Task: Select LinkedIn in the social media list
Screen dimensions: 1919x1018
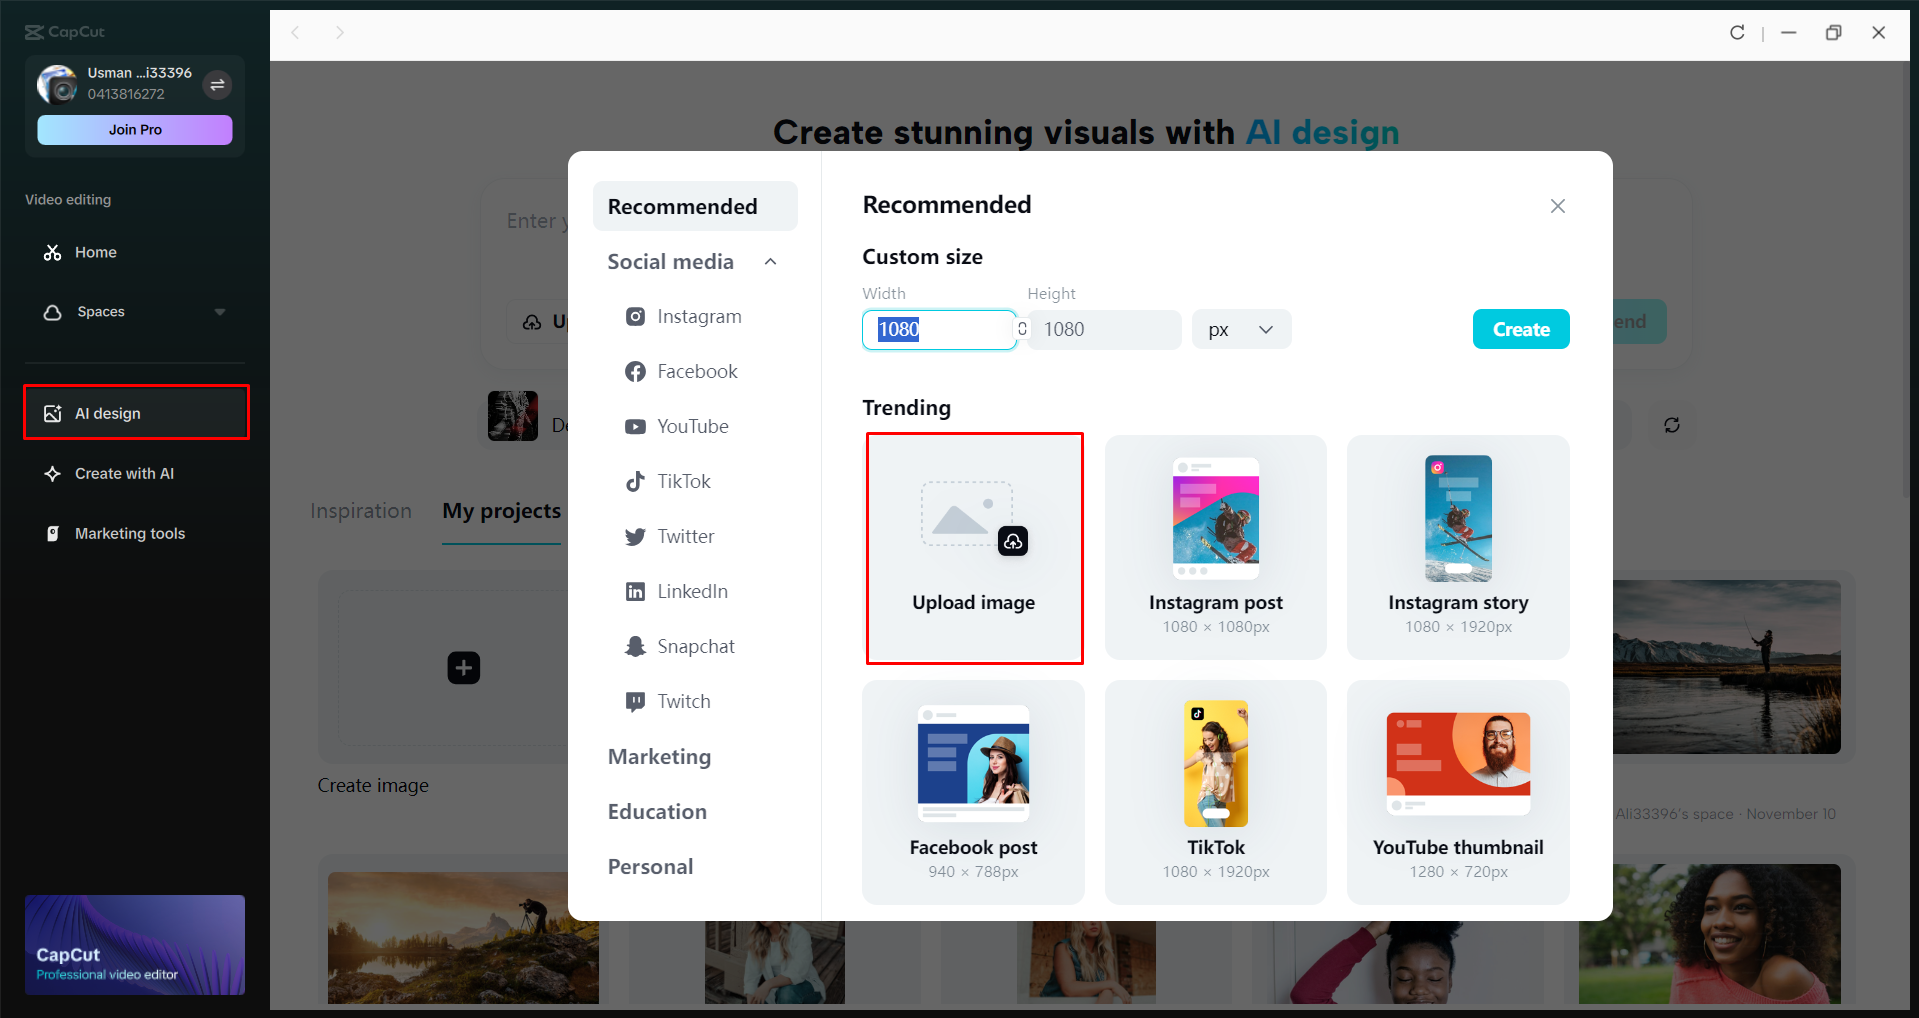Action: coord(692,591)
